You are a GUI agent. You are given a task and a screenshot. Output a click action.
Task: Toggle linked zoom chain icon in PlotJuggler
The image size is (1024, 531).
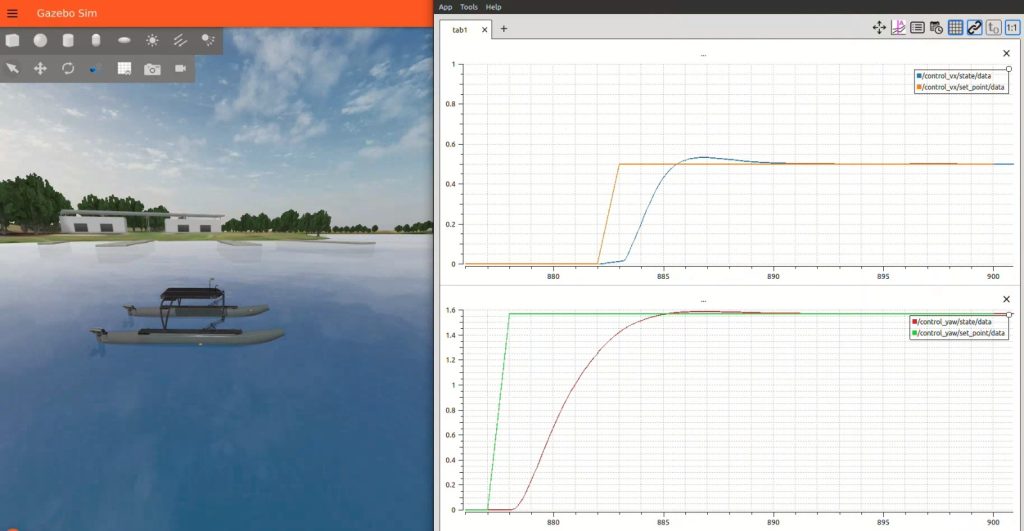pyautogui.click(x=974, y=28)
